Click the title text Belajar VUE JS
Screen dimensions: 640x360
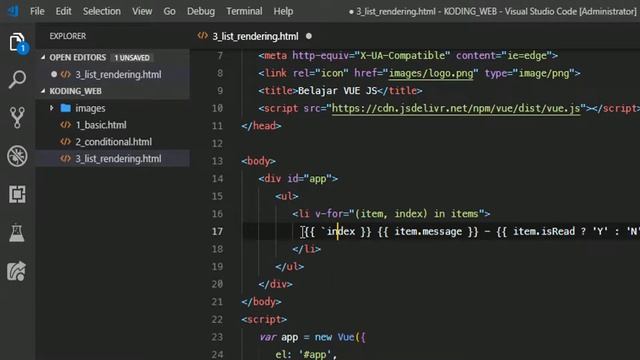pyautogui.click(x=338, y=91)
